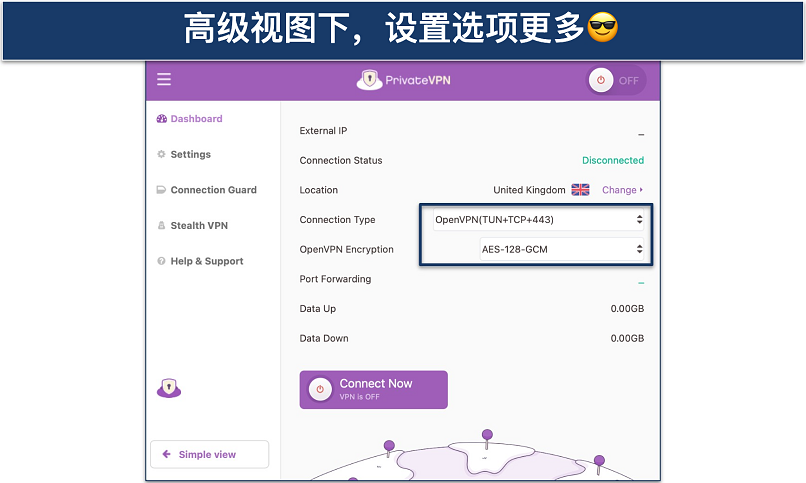Switch to Simple view
Viewport: 806px width, 483px height.
[x=209, y=454]
